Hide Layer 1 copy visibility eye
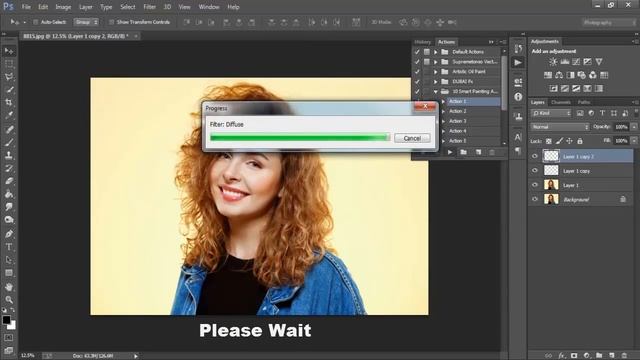Screen dimensions: 640x360 [x=535, y=171]
